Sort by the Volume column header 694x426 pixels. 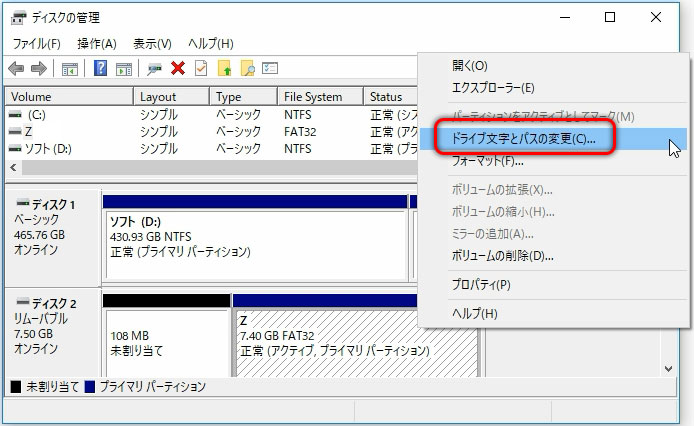click(x=69, y=97)
